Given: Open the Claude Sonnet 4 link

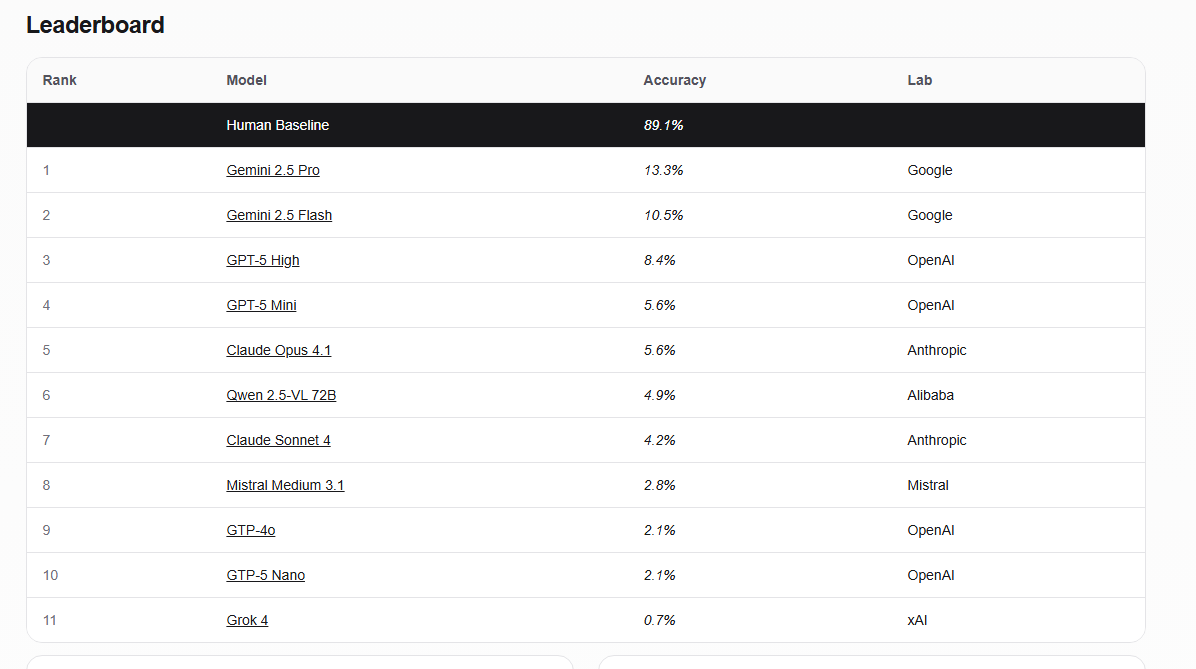Looking at the screenshot, I should pyautogui.click(x=278, y=440).
